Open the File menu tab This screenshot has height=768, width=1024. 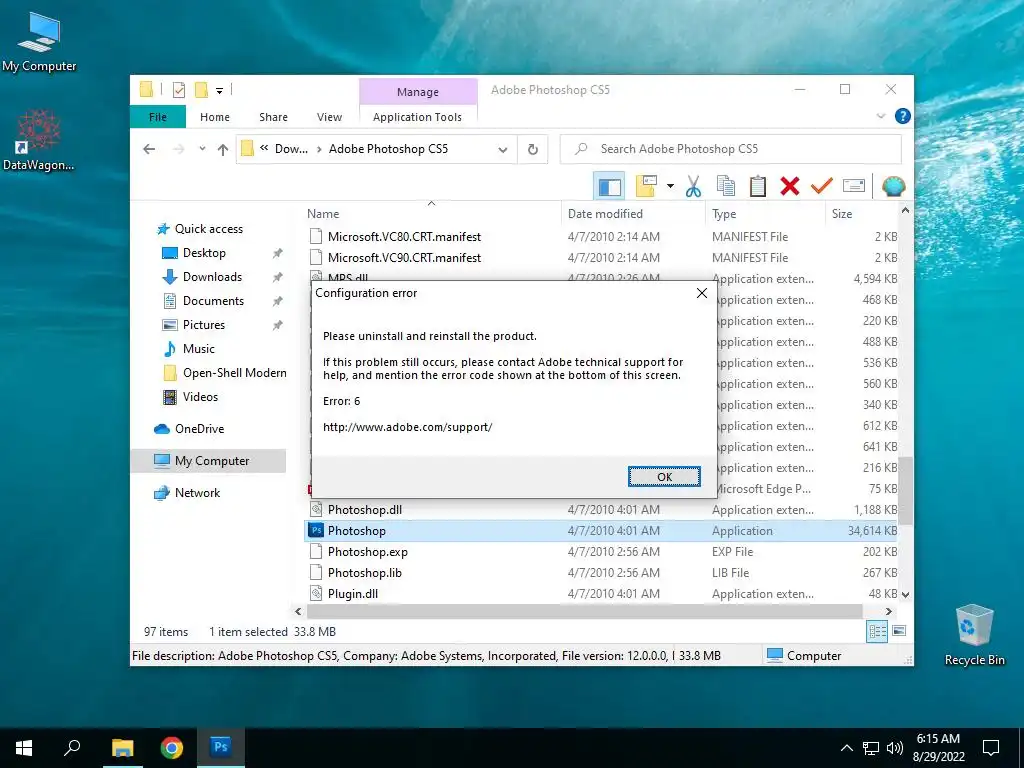[158, 117]
